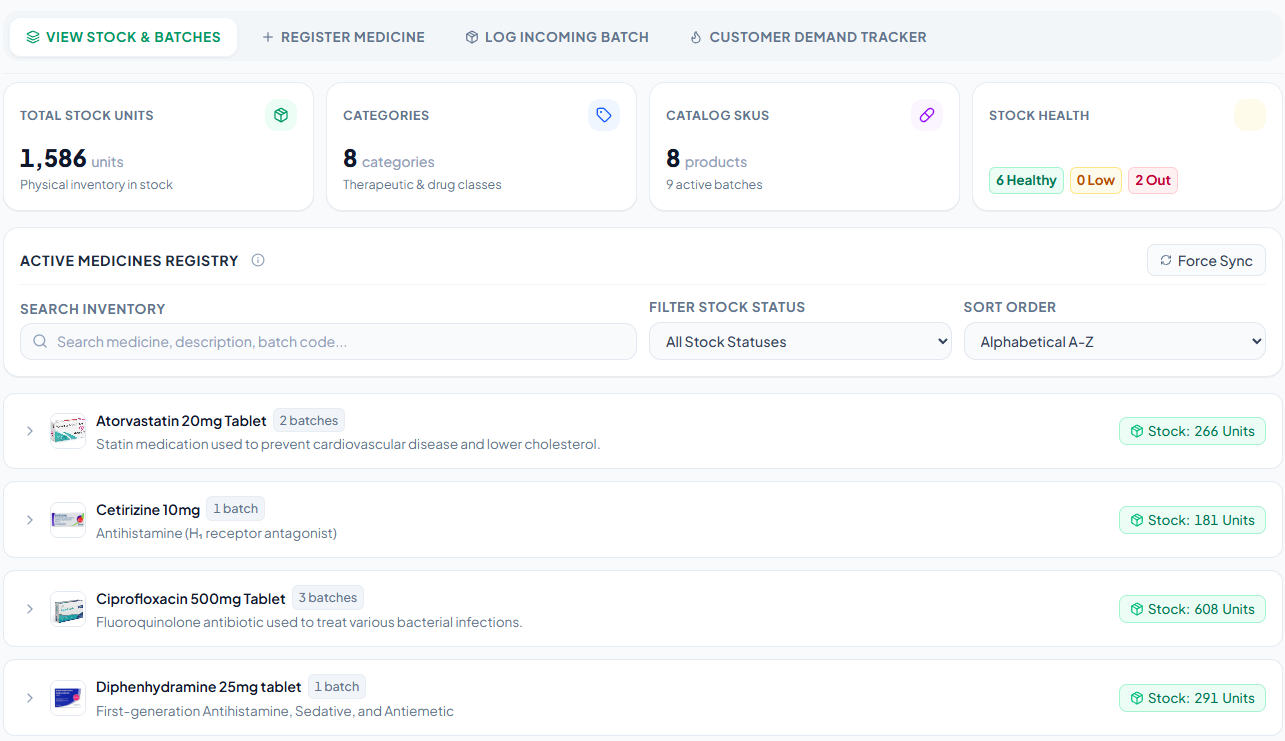Viewport: 1285px width, 741px height.
Task: Click the Statin medication description
Action: pos(348,445)
